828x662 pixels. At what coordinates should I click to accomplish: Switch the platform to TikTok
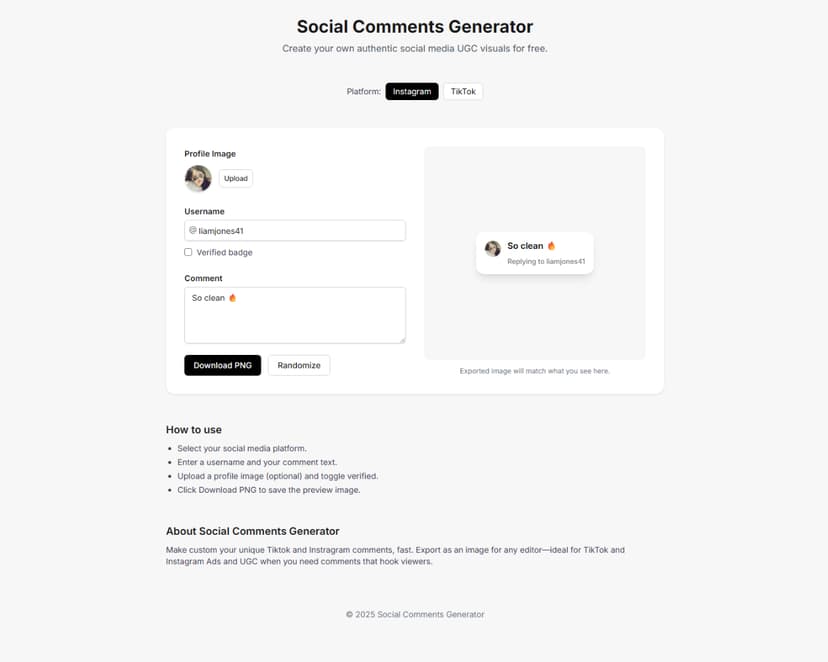click(462, 91)
